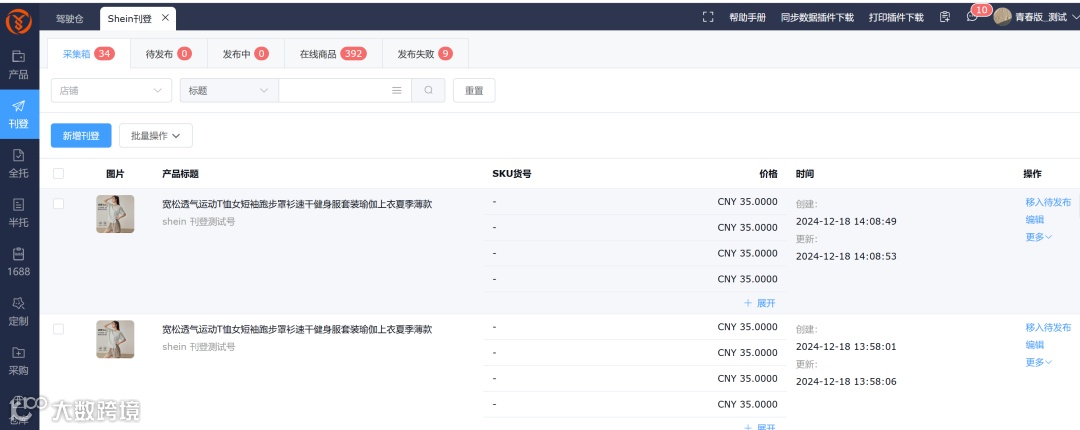Image resolution: width=1080 pixels, height=430 pixels.
Task: Open messages icon with badge 10
Action: click(x=973, y=17)
